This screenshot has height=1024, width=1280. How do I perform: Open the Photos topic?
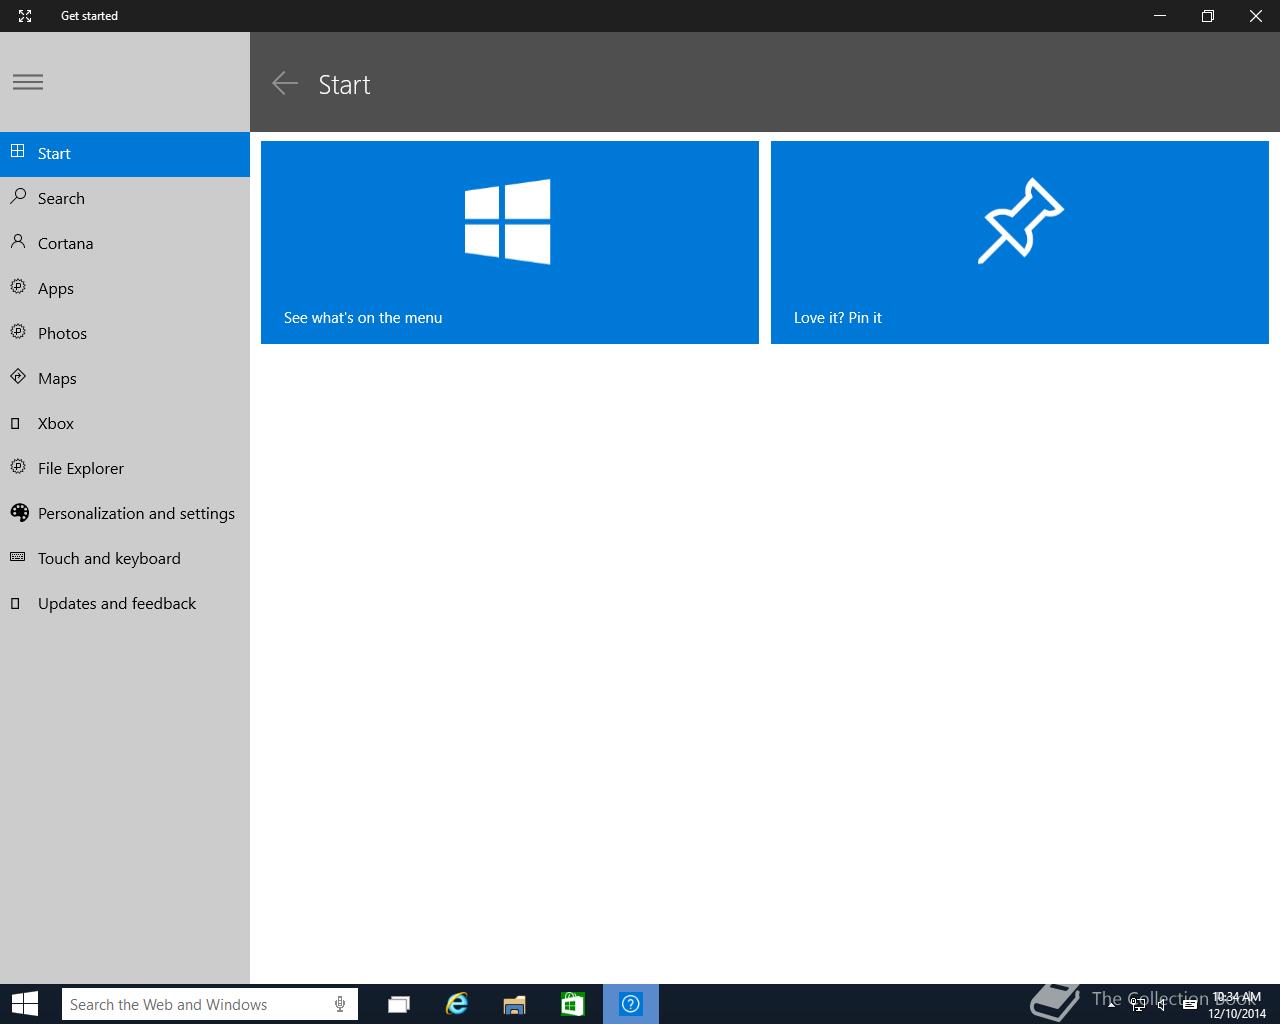[x=125, y=333]
